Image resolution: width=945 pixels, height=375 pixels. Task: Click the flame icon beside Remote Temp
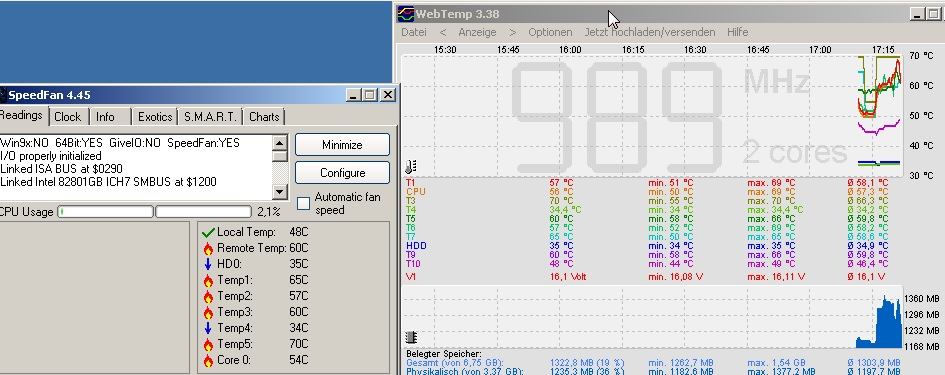(x=209, y=248)
